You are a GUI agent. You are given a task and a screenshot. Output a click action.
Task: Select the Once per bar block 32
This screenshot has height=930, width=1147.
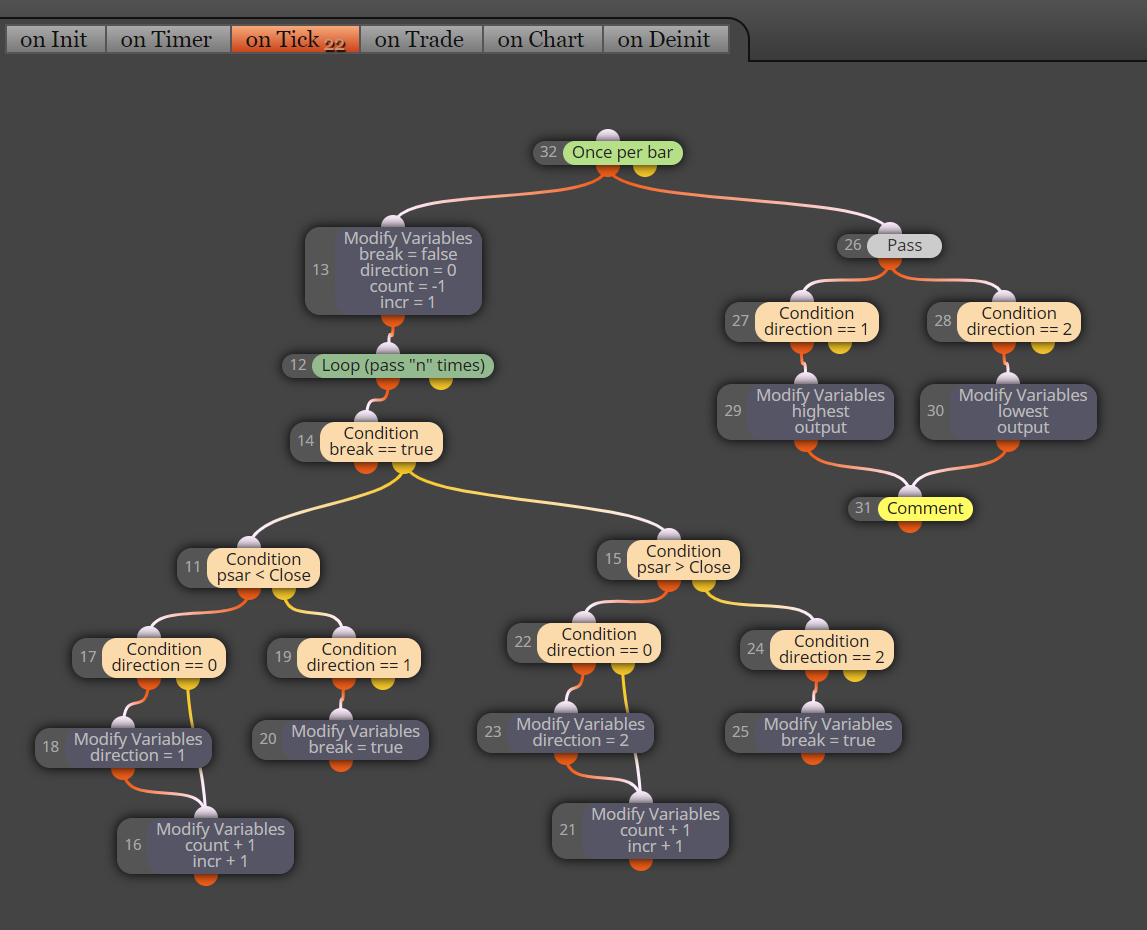[x=608, y=152]
